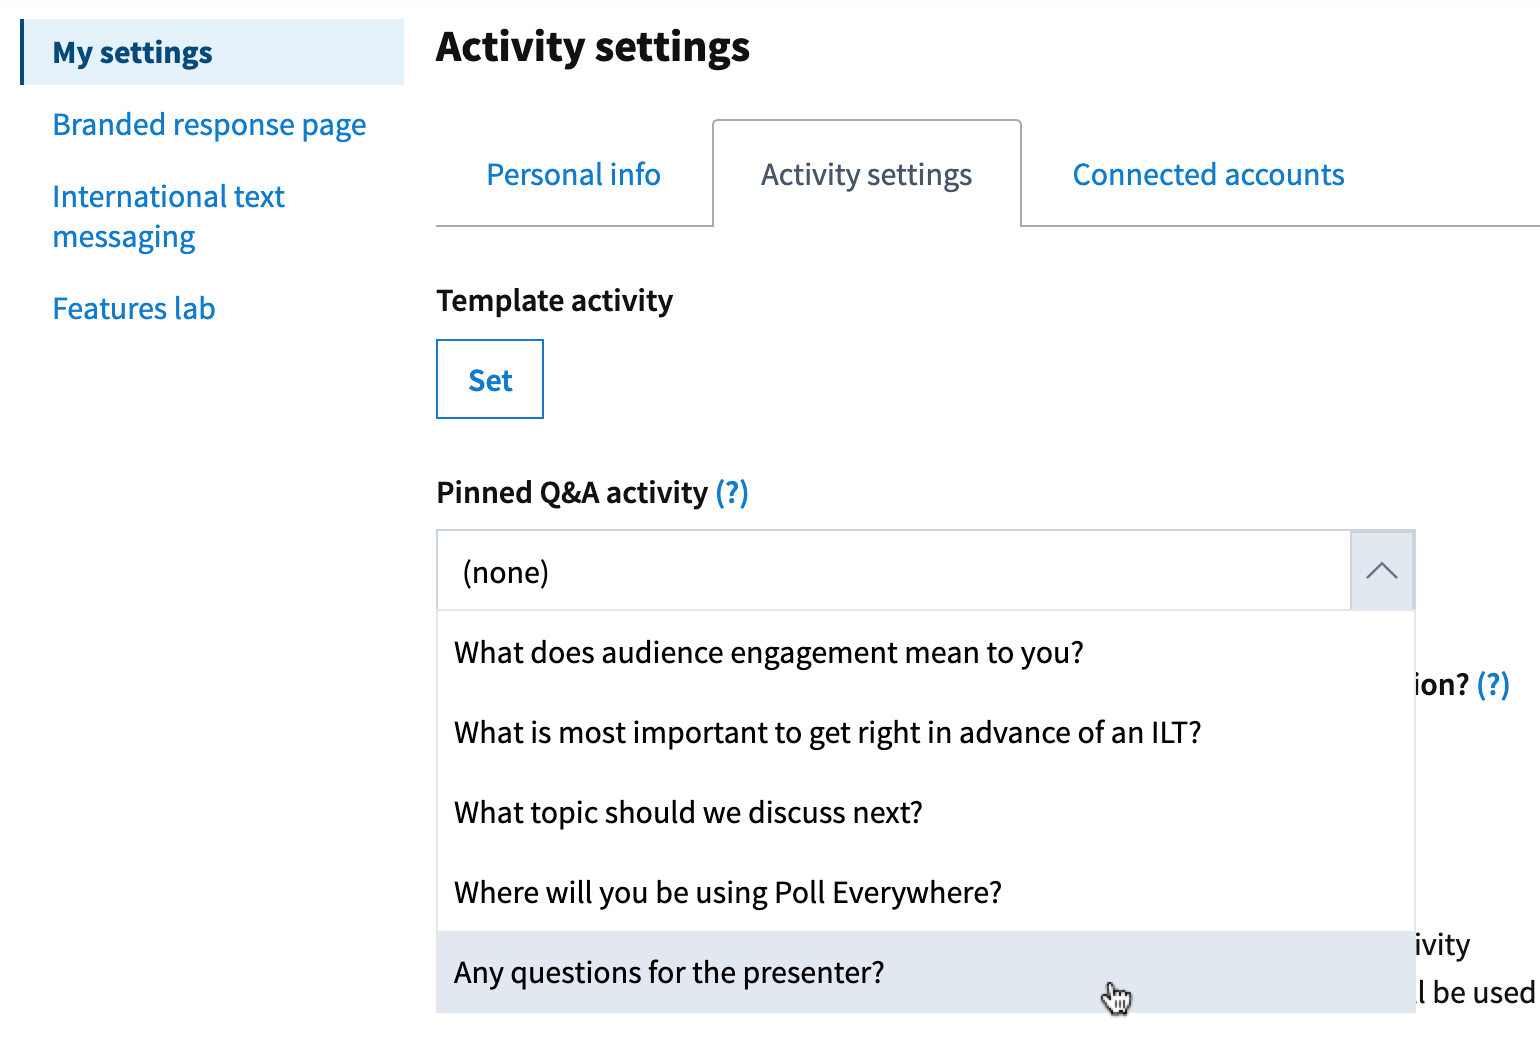
Task: Open the Connected accounts tab
Action: (x=1208, y=175)
